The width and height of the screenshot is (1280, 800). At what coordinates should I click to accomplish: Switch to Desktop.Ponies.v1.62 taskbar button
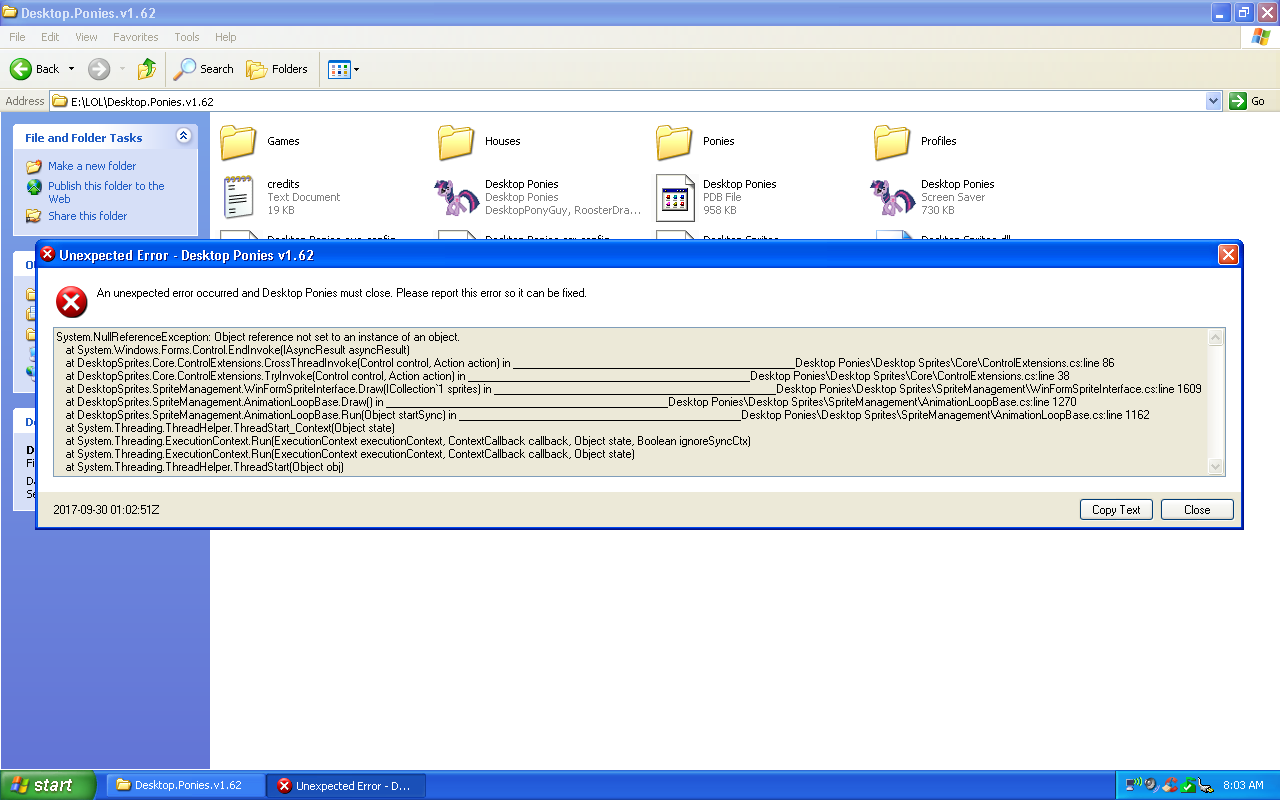(187, 785)
